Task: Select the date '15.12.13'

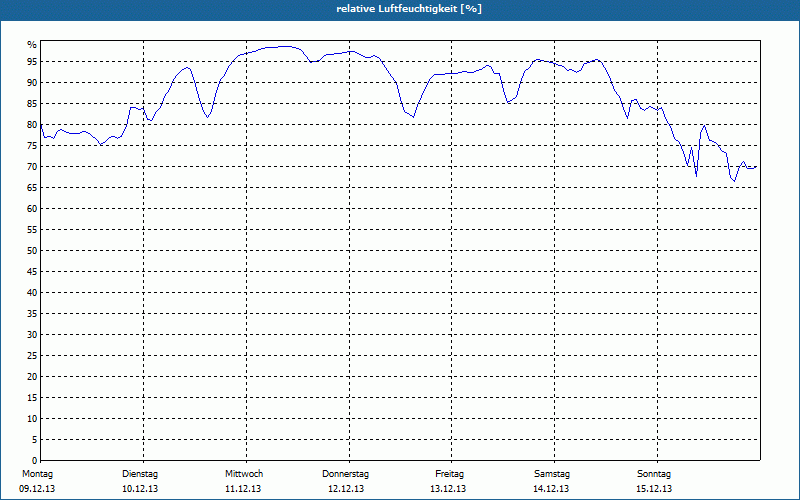Action: (654, 489)
